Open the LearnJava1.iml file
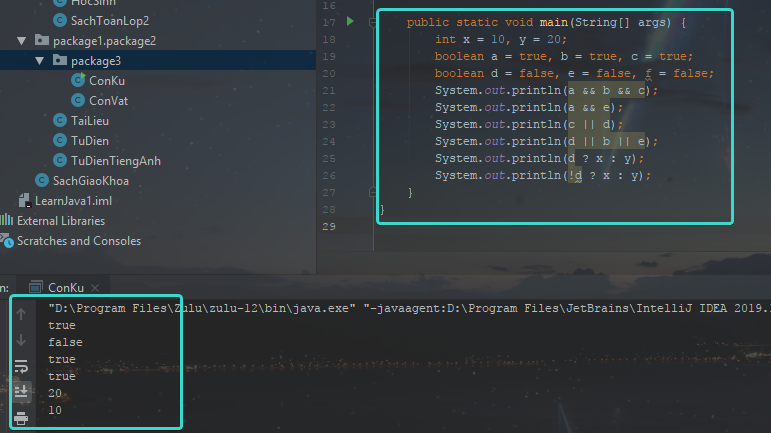771x433 pixels. (73, 201)
